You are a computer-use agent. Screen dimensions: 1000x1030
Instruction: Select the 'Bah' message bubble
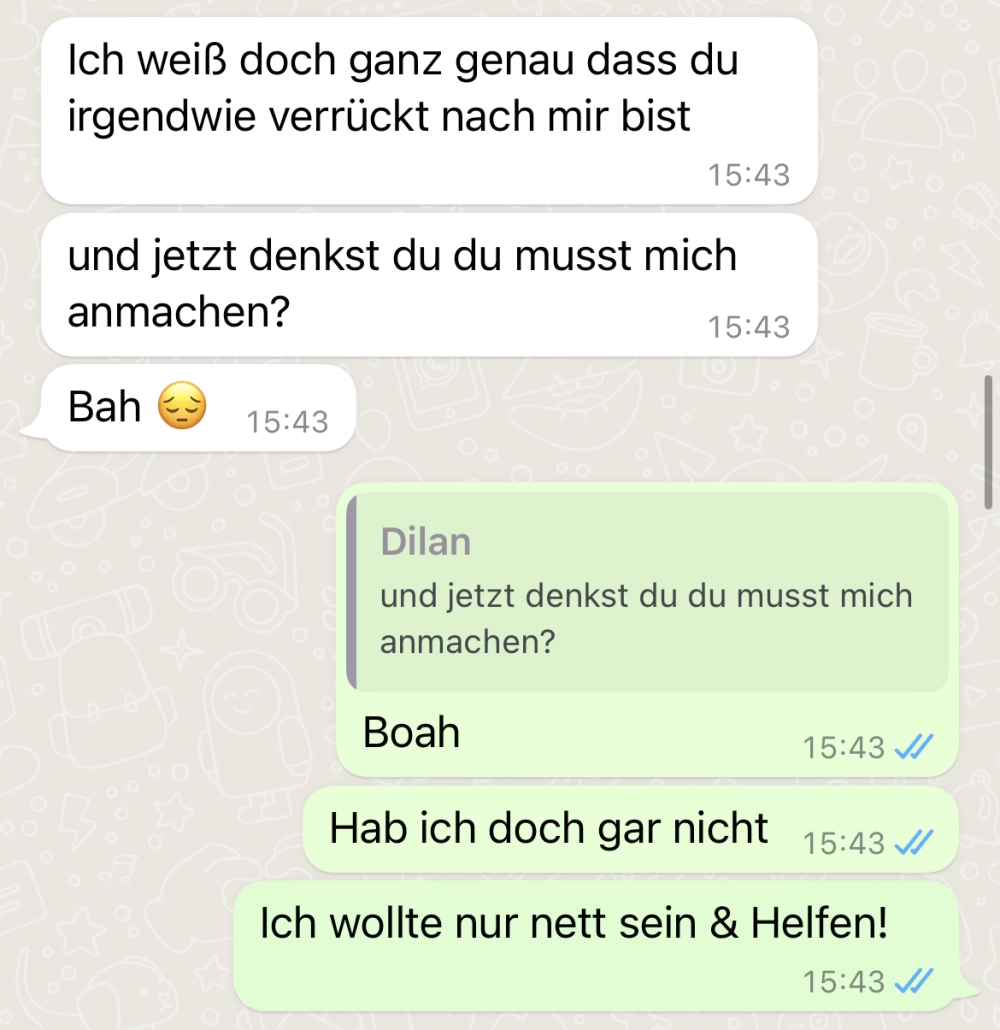198,408
